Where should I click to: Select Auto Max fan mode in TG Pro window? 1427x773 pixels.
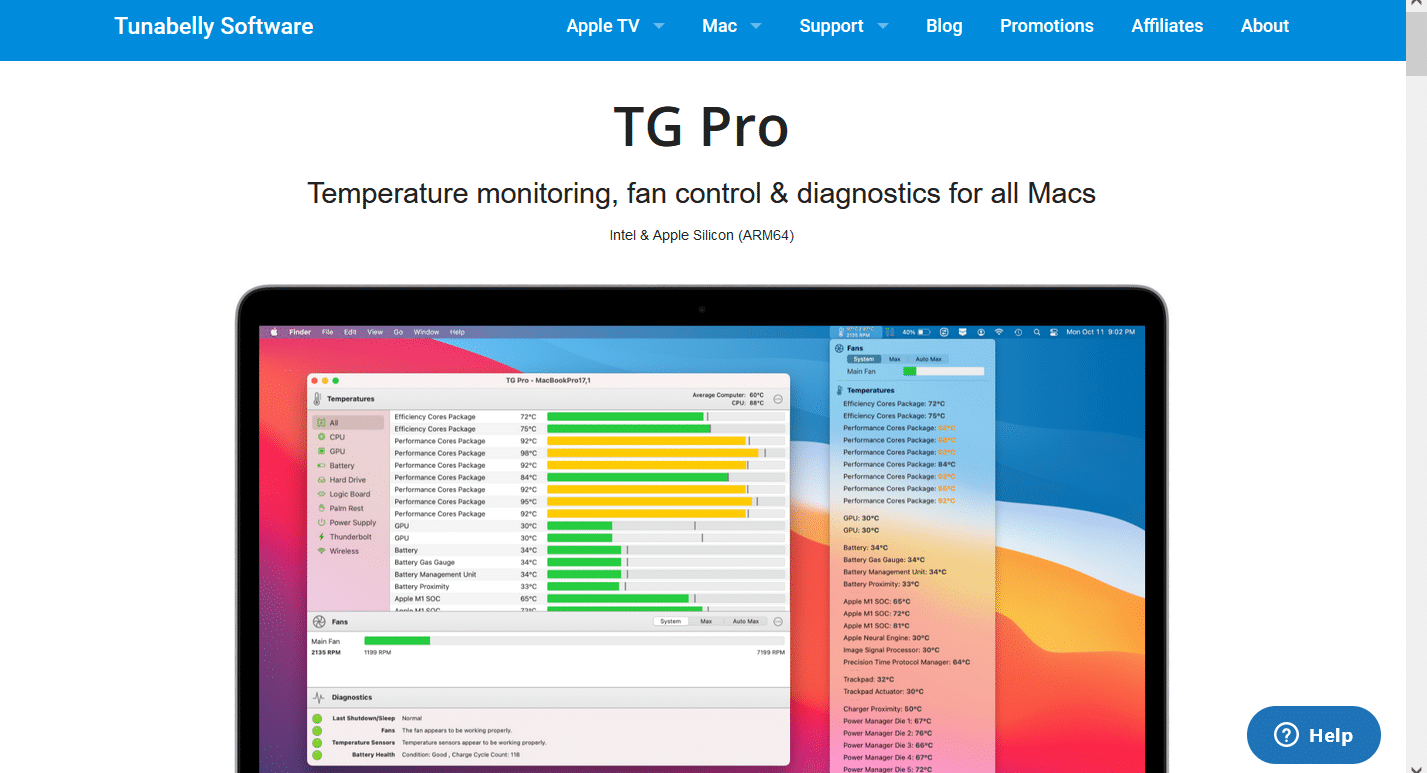746,621
